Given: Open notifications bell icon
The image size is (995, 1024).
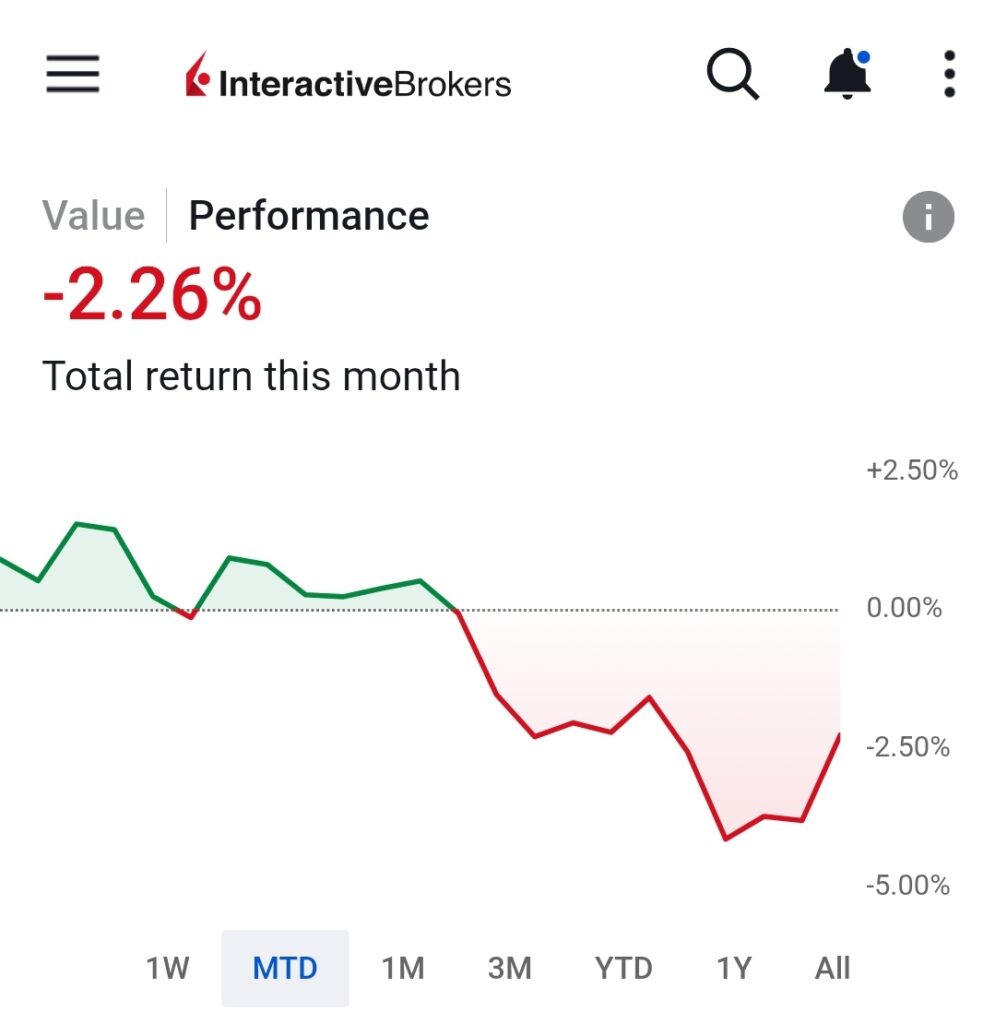Looking at the screenshot, I should point(846,74).
